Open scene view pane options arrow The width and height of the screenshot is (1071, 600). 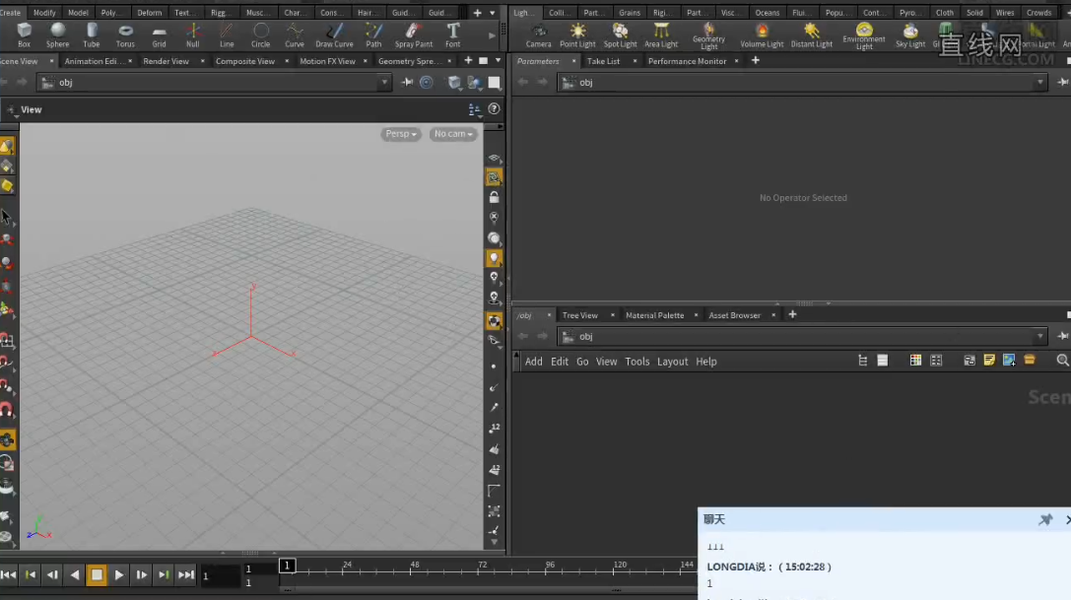tap(498, 61)
